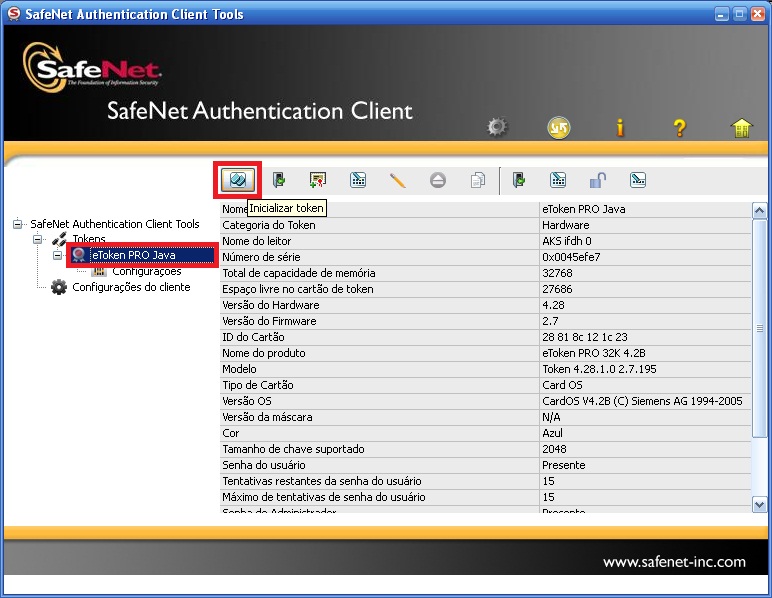Click the 'Versão do Hardware' label

click(x=271, y=305)
